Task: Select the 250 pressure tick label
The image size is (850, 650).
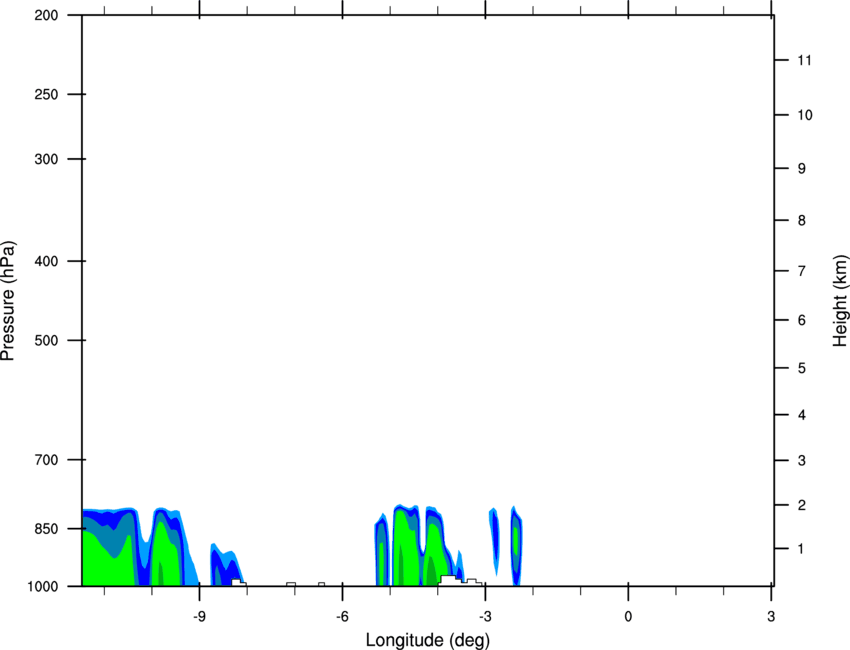Action: (x=46, y=94)
